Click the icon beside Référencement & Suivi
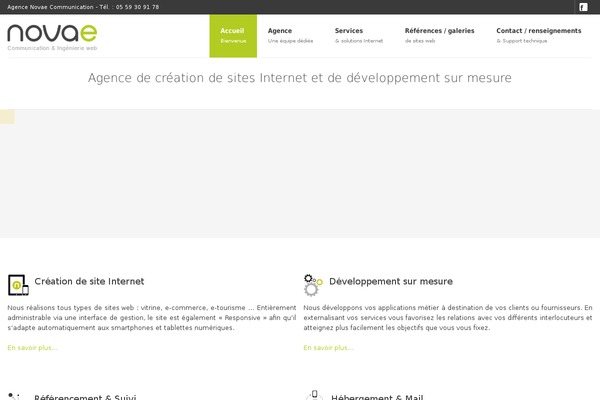Viewport: 600px width, 400px height. tap(15, 396)
